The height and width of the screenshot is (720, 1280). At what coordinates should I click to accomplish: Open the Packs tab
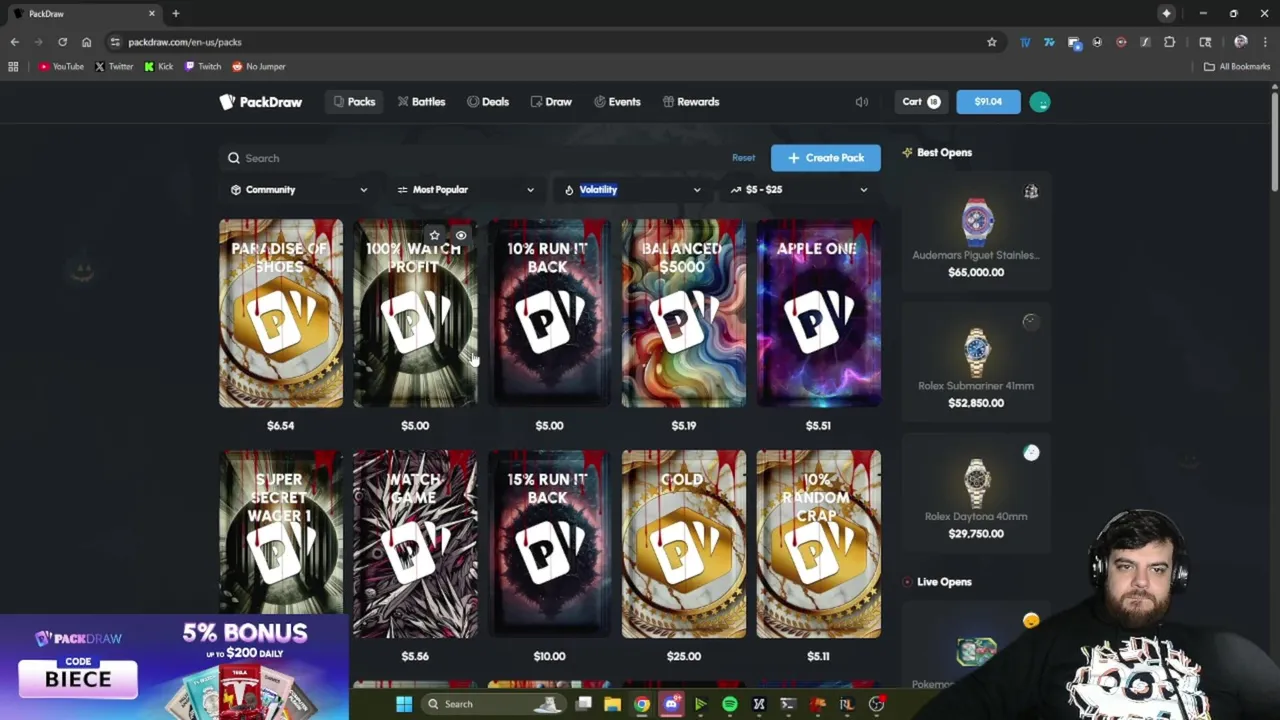click(x=354, y=101)
